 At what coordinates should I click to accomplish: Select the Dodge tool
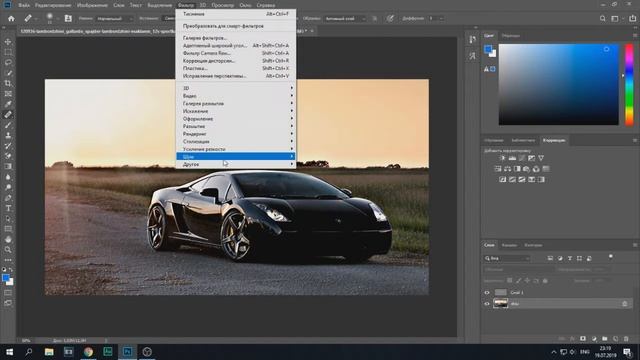(8, 187)
